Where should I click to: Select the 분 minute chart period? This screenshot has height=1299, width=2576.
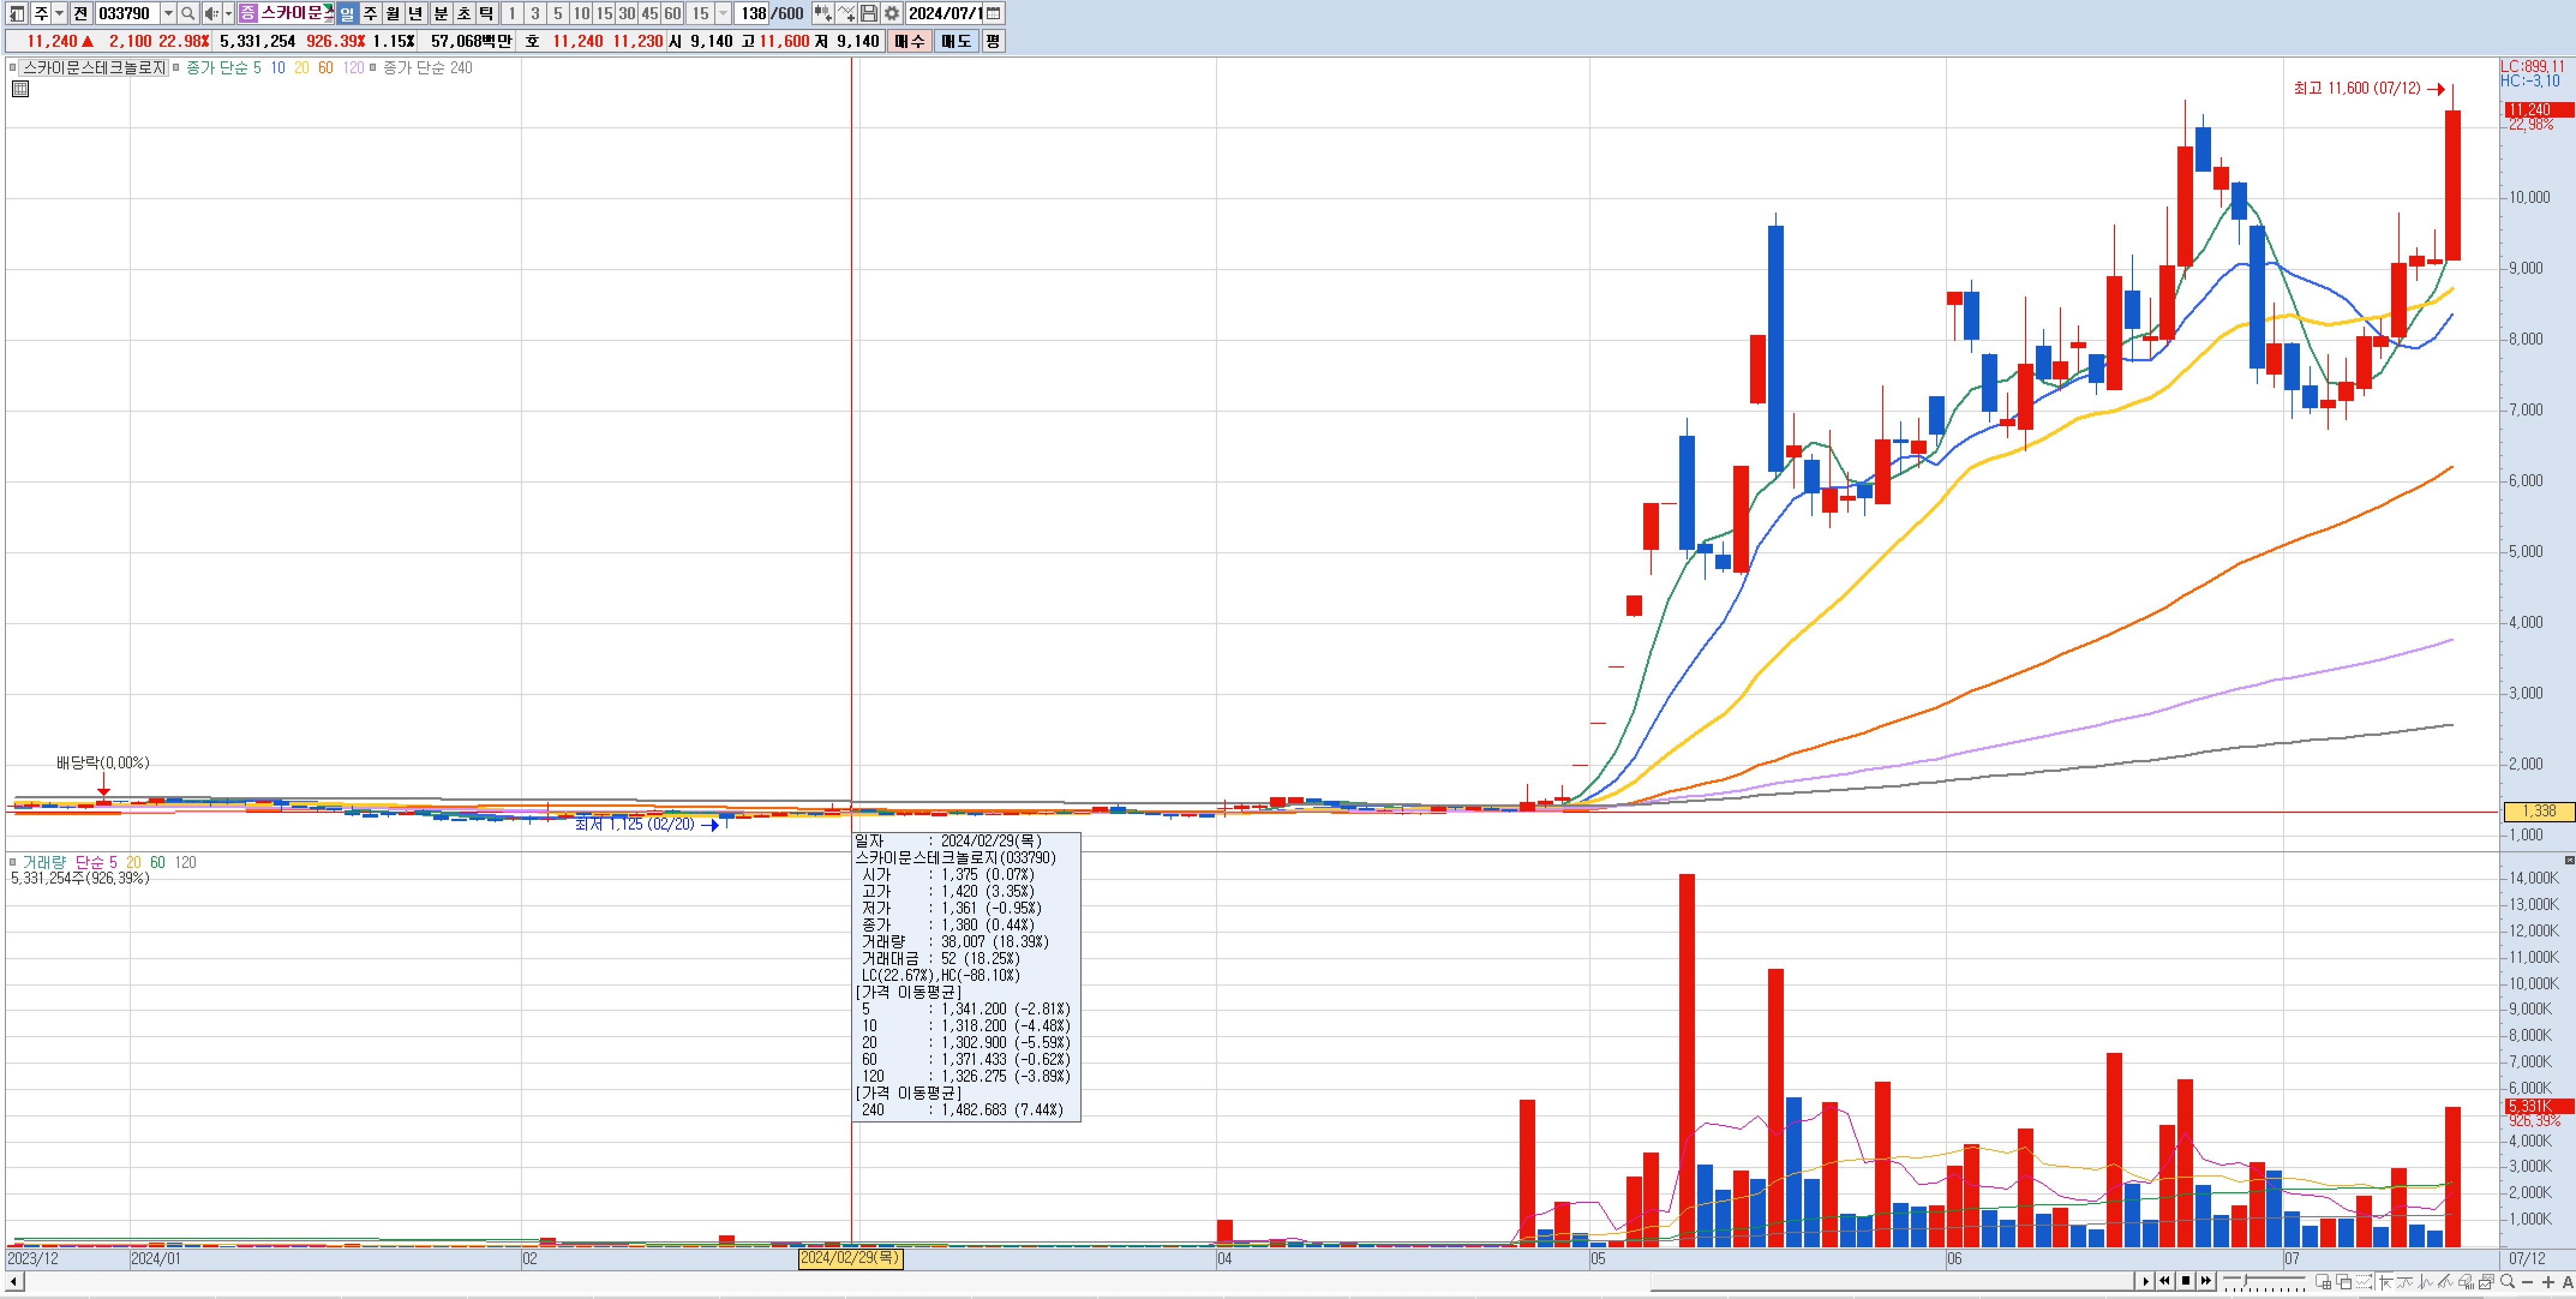click(440, 13)
